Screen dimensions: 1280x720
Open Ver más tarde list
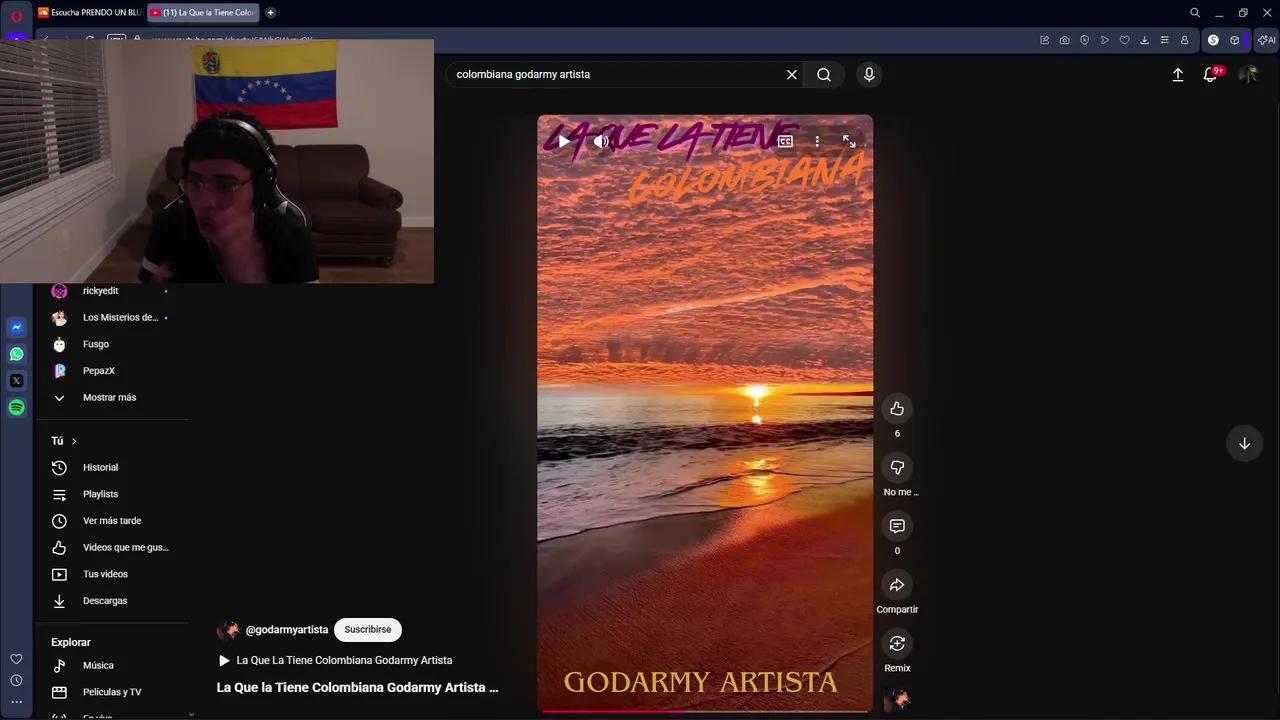click(x=111, y=521)
